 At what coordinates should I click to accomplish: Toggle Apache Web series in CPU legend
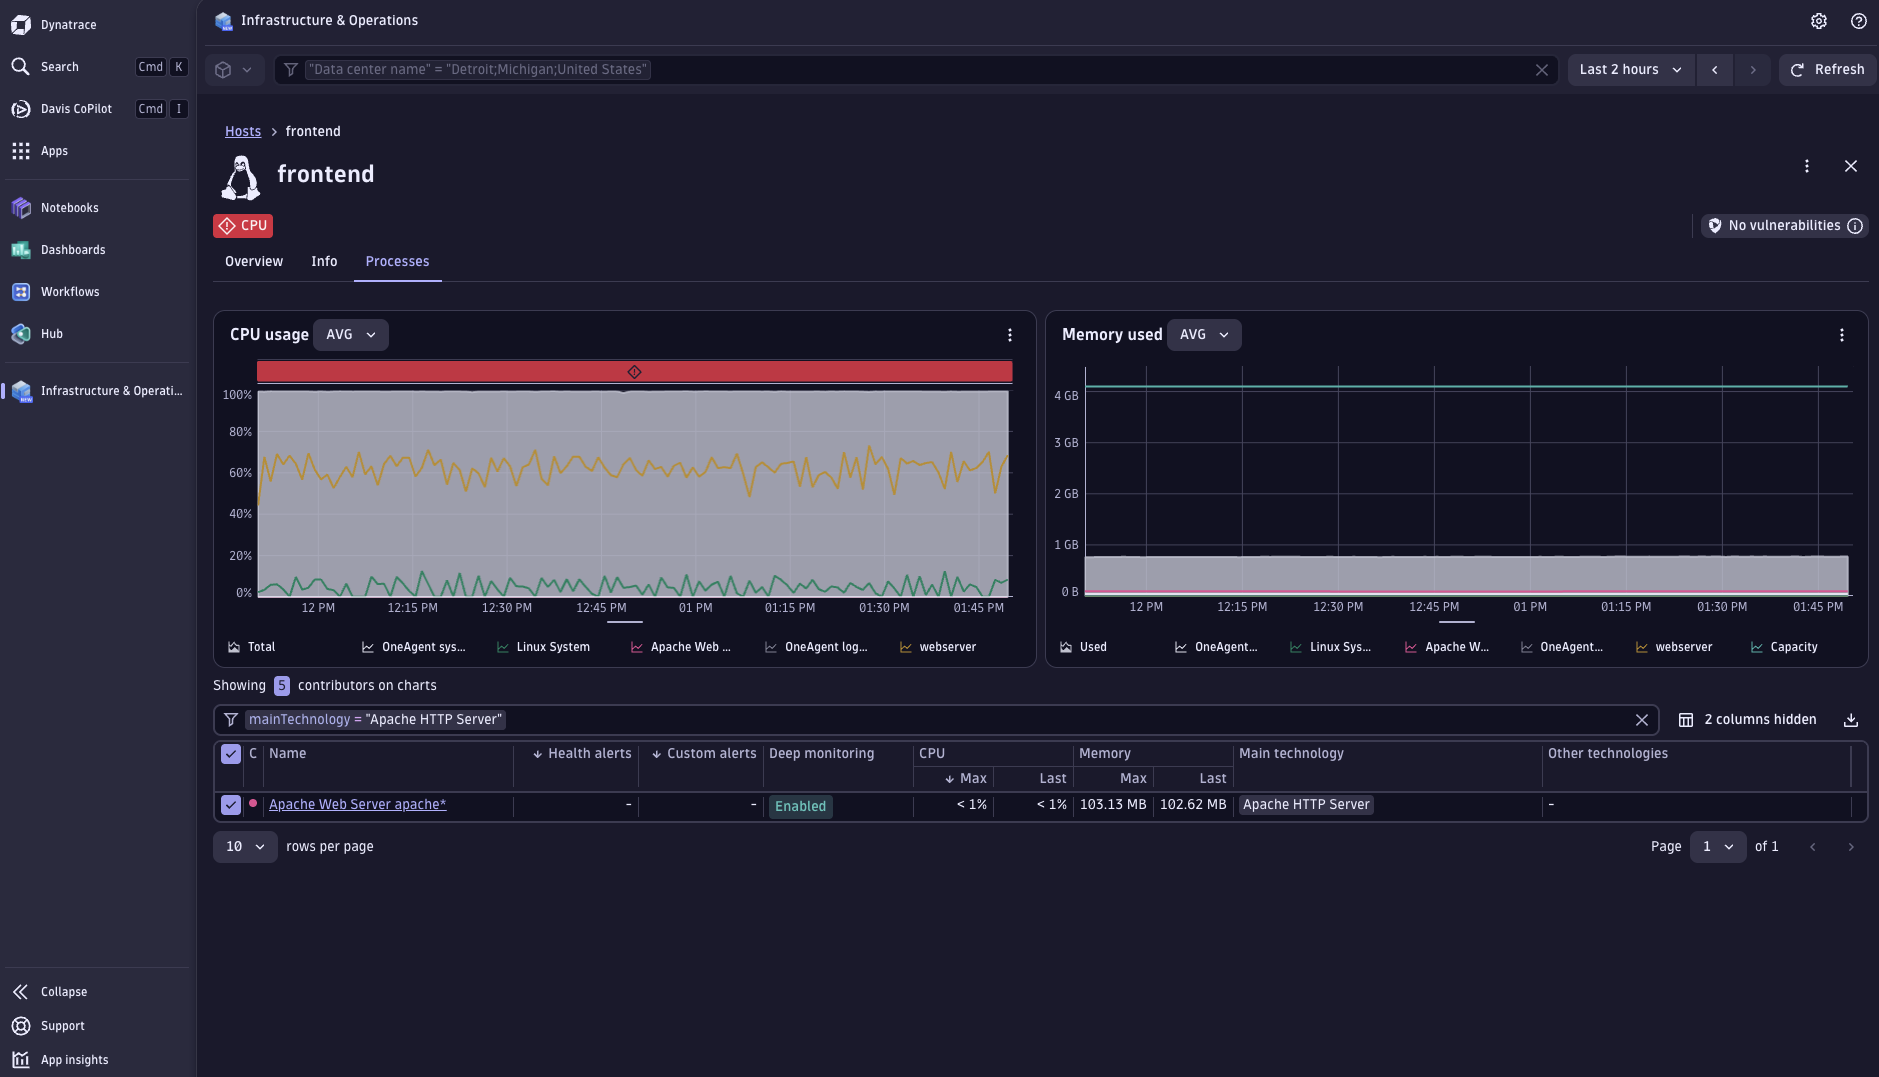click(x=680, y=647)
